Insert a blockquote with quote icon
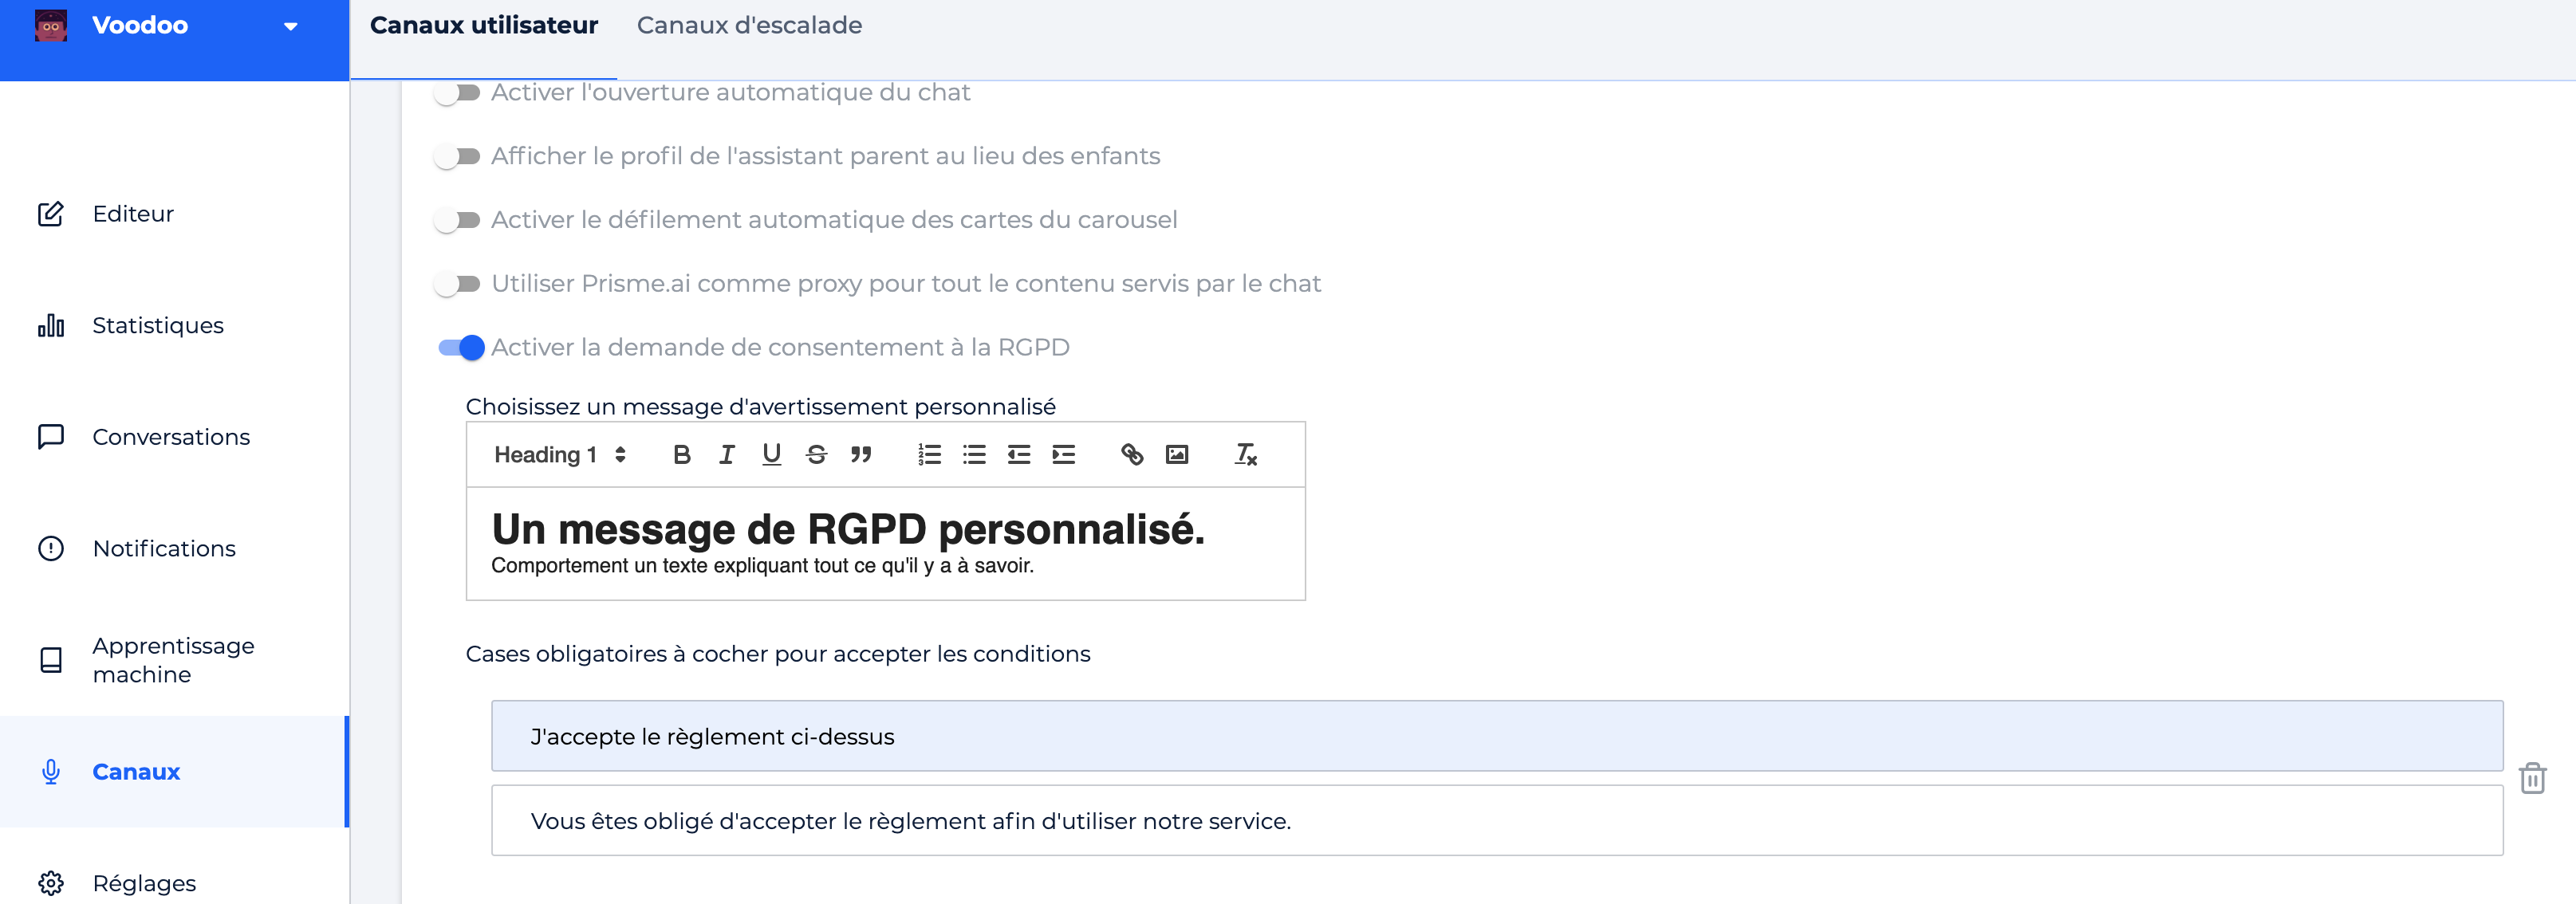The image size is (2576, 904). pos(861,455)
